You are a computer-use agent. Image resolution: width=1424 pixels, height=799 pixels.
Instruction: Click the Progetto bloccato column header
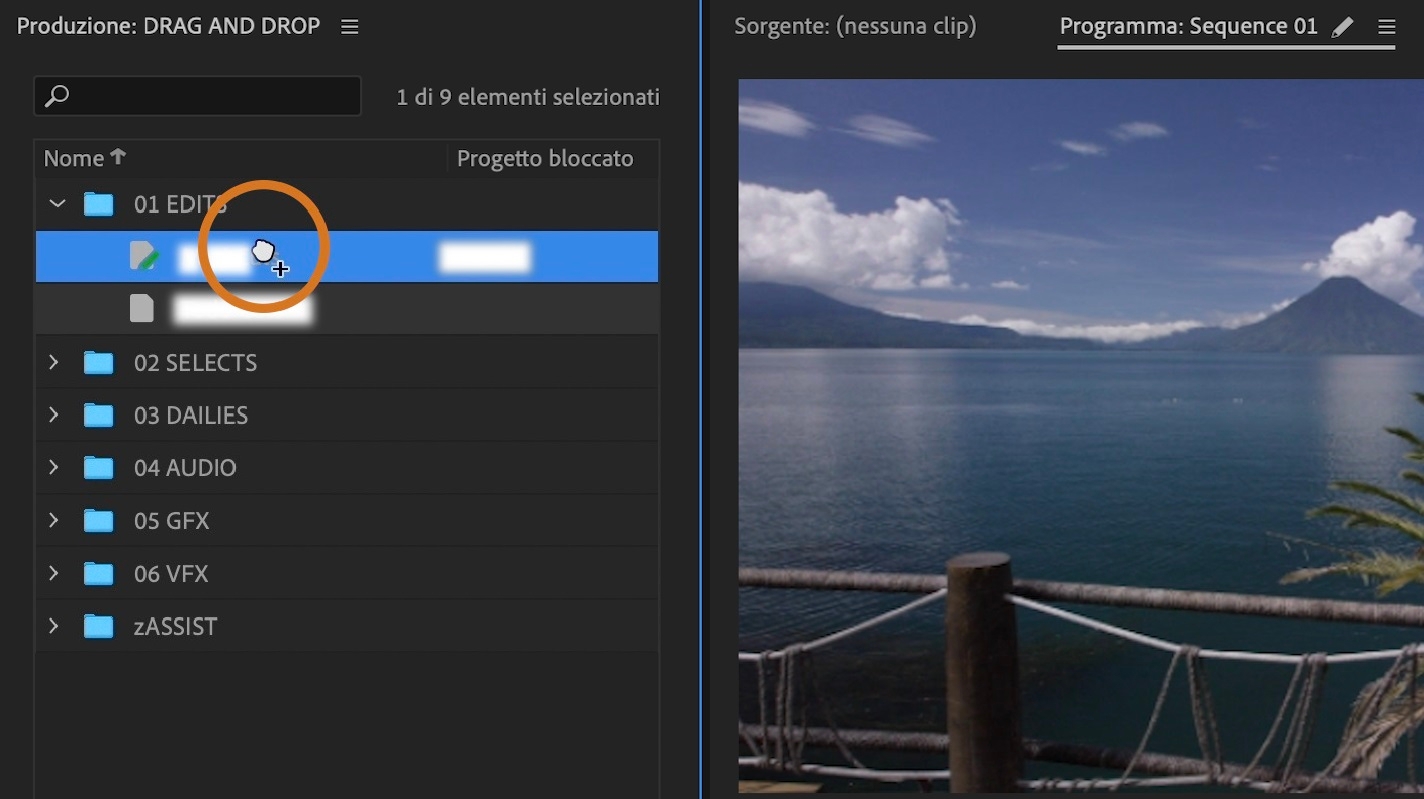click(x=545, y=158)
